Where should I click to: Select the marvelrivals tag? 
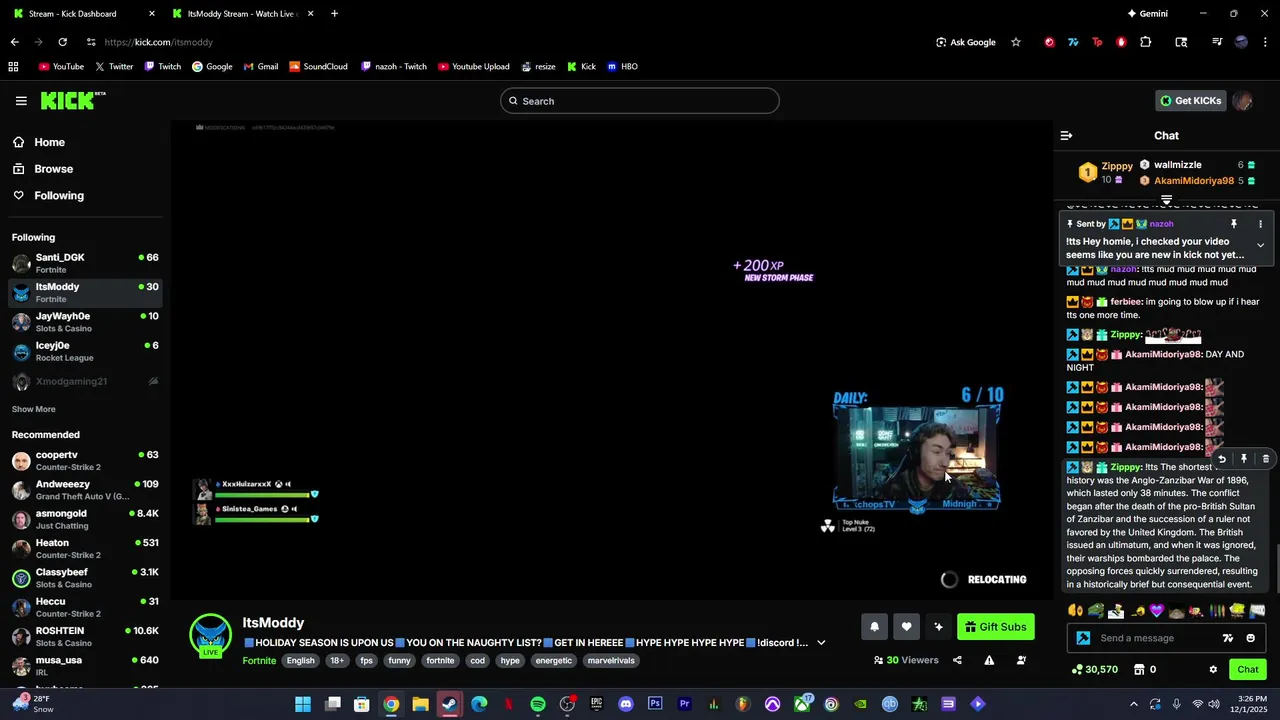[x=611, y=661]
